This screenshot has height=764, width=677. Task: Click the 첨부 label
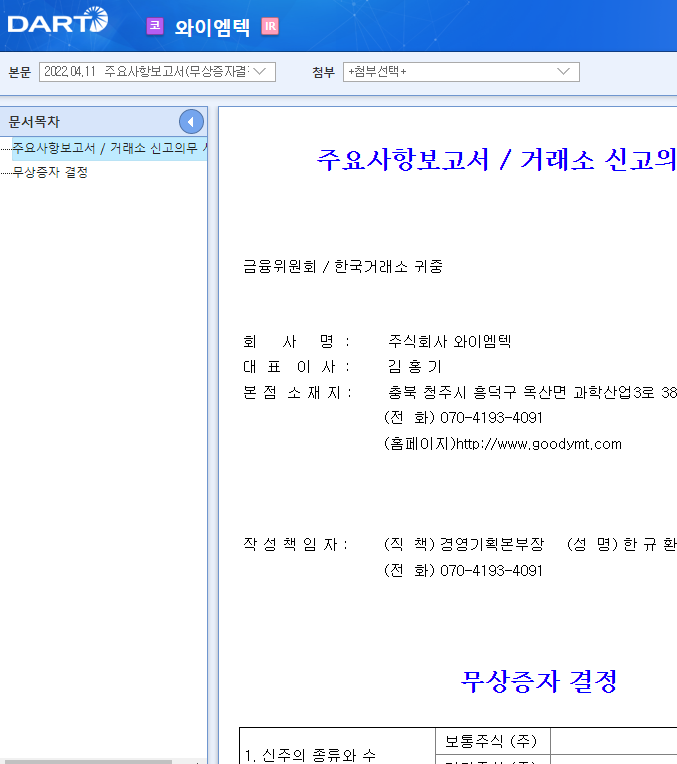point(324,72)
